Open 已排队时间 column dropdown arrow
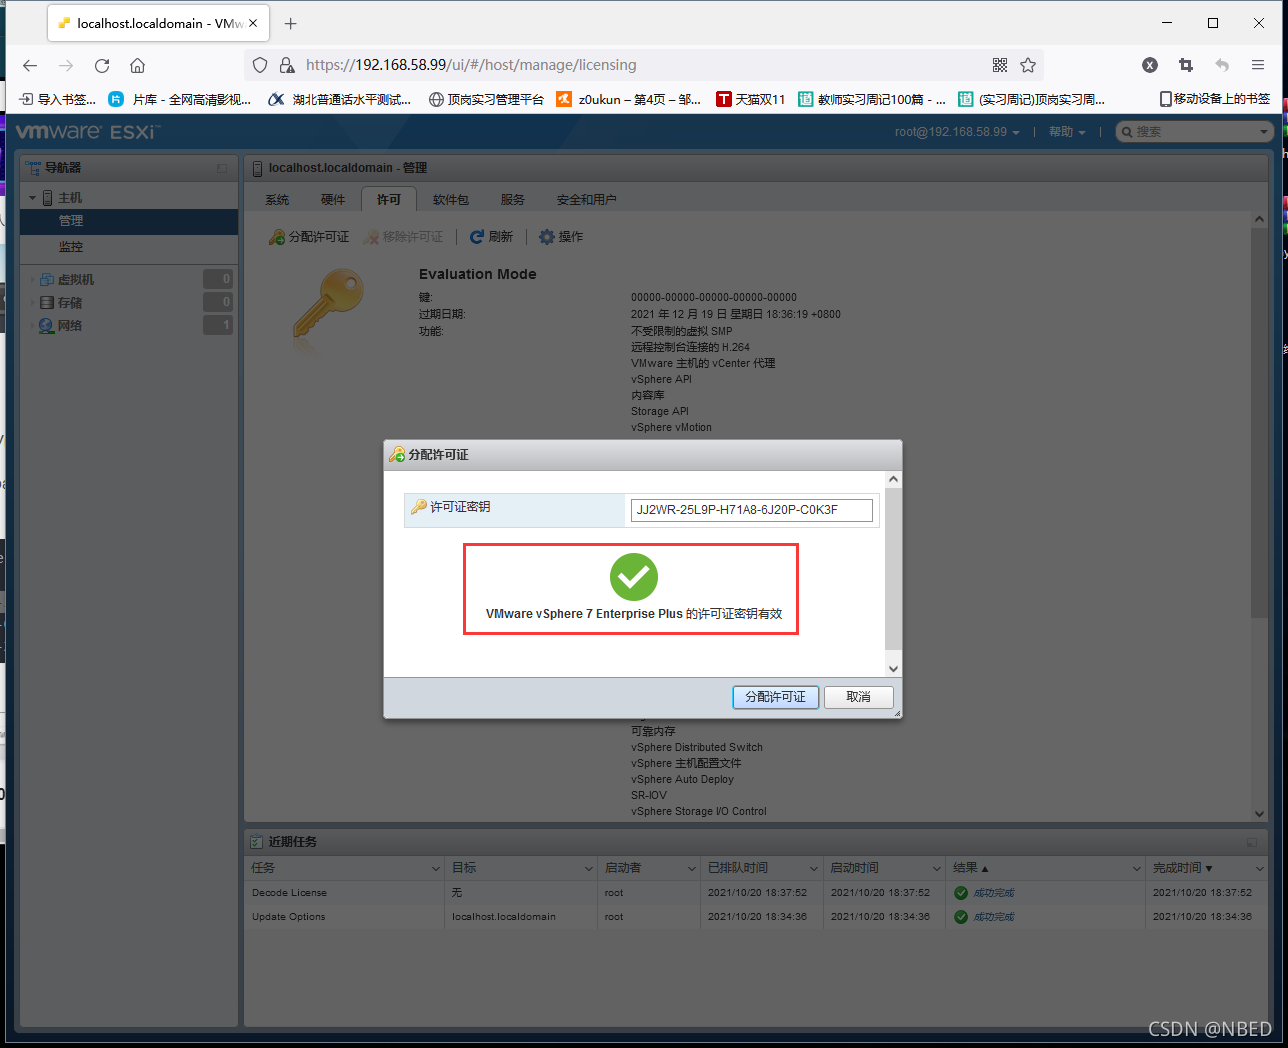 pos(814,869)
